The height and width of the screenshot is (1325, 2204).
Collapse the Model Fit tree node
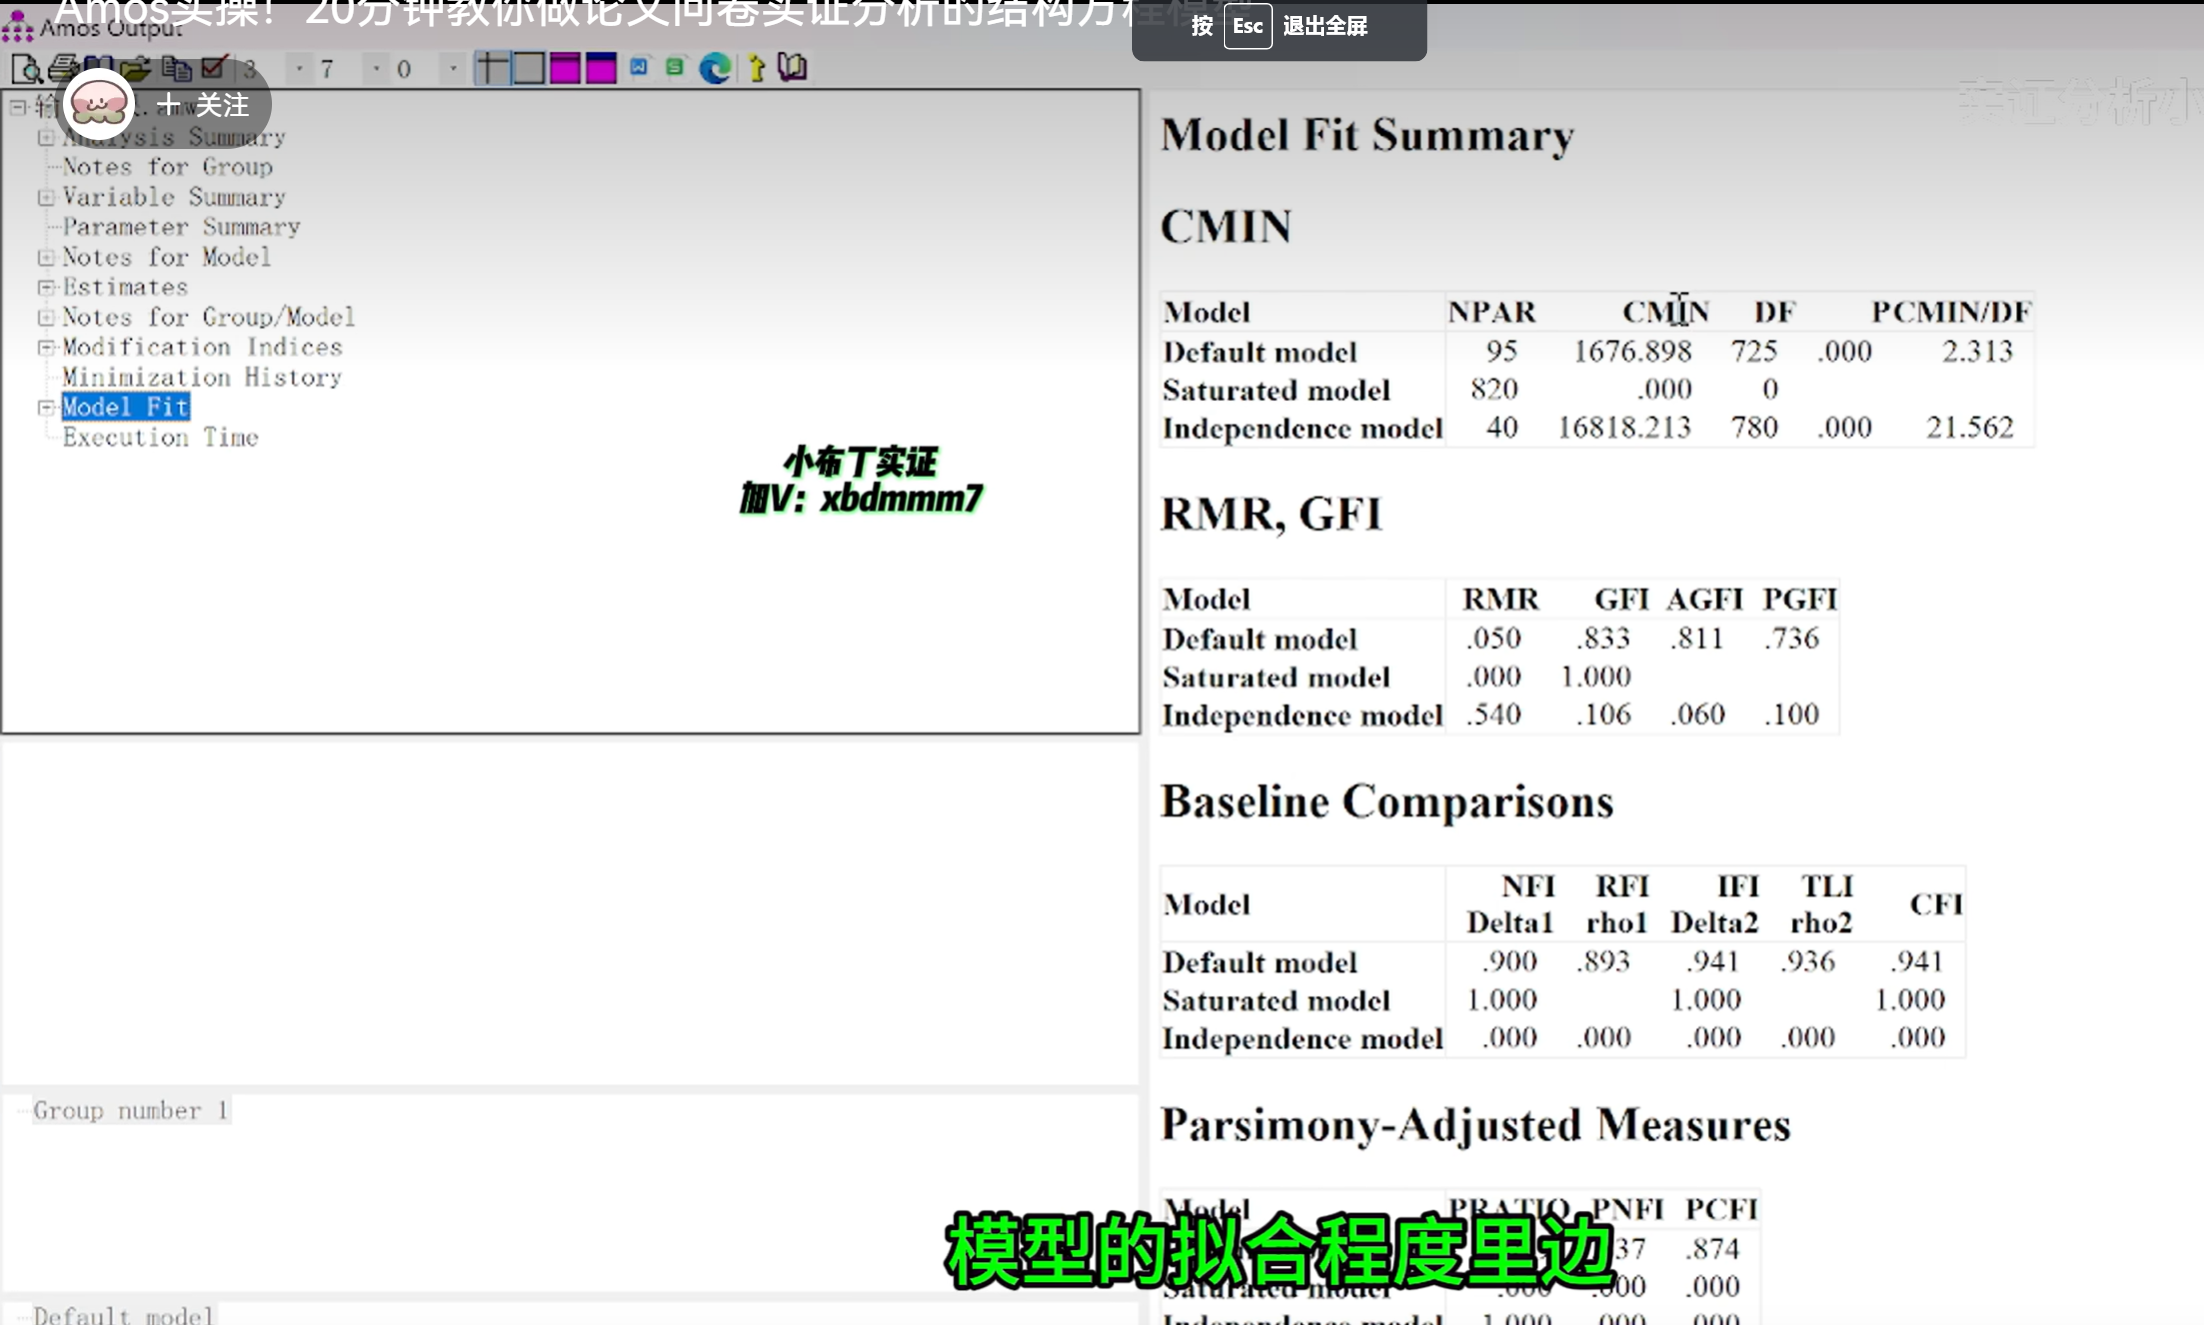pos(46,407)
